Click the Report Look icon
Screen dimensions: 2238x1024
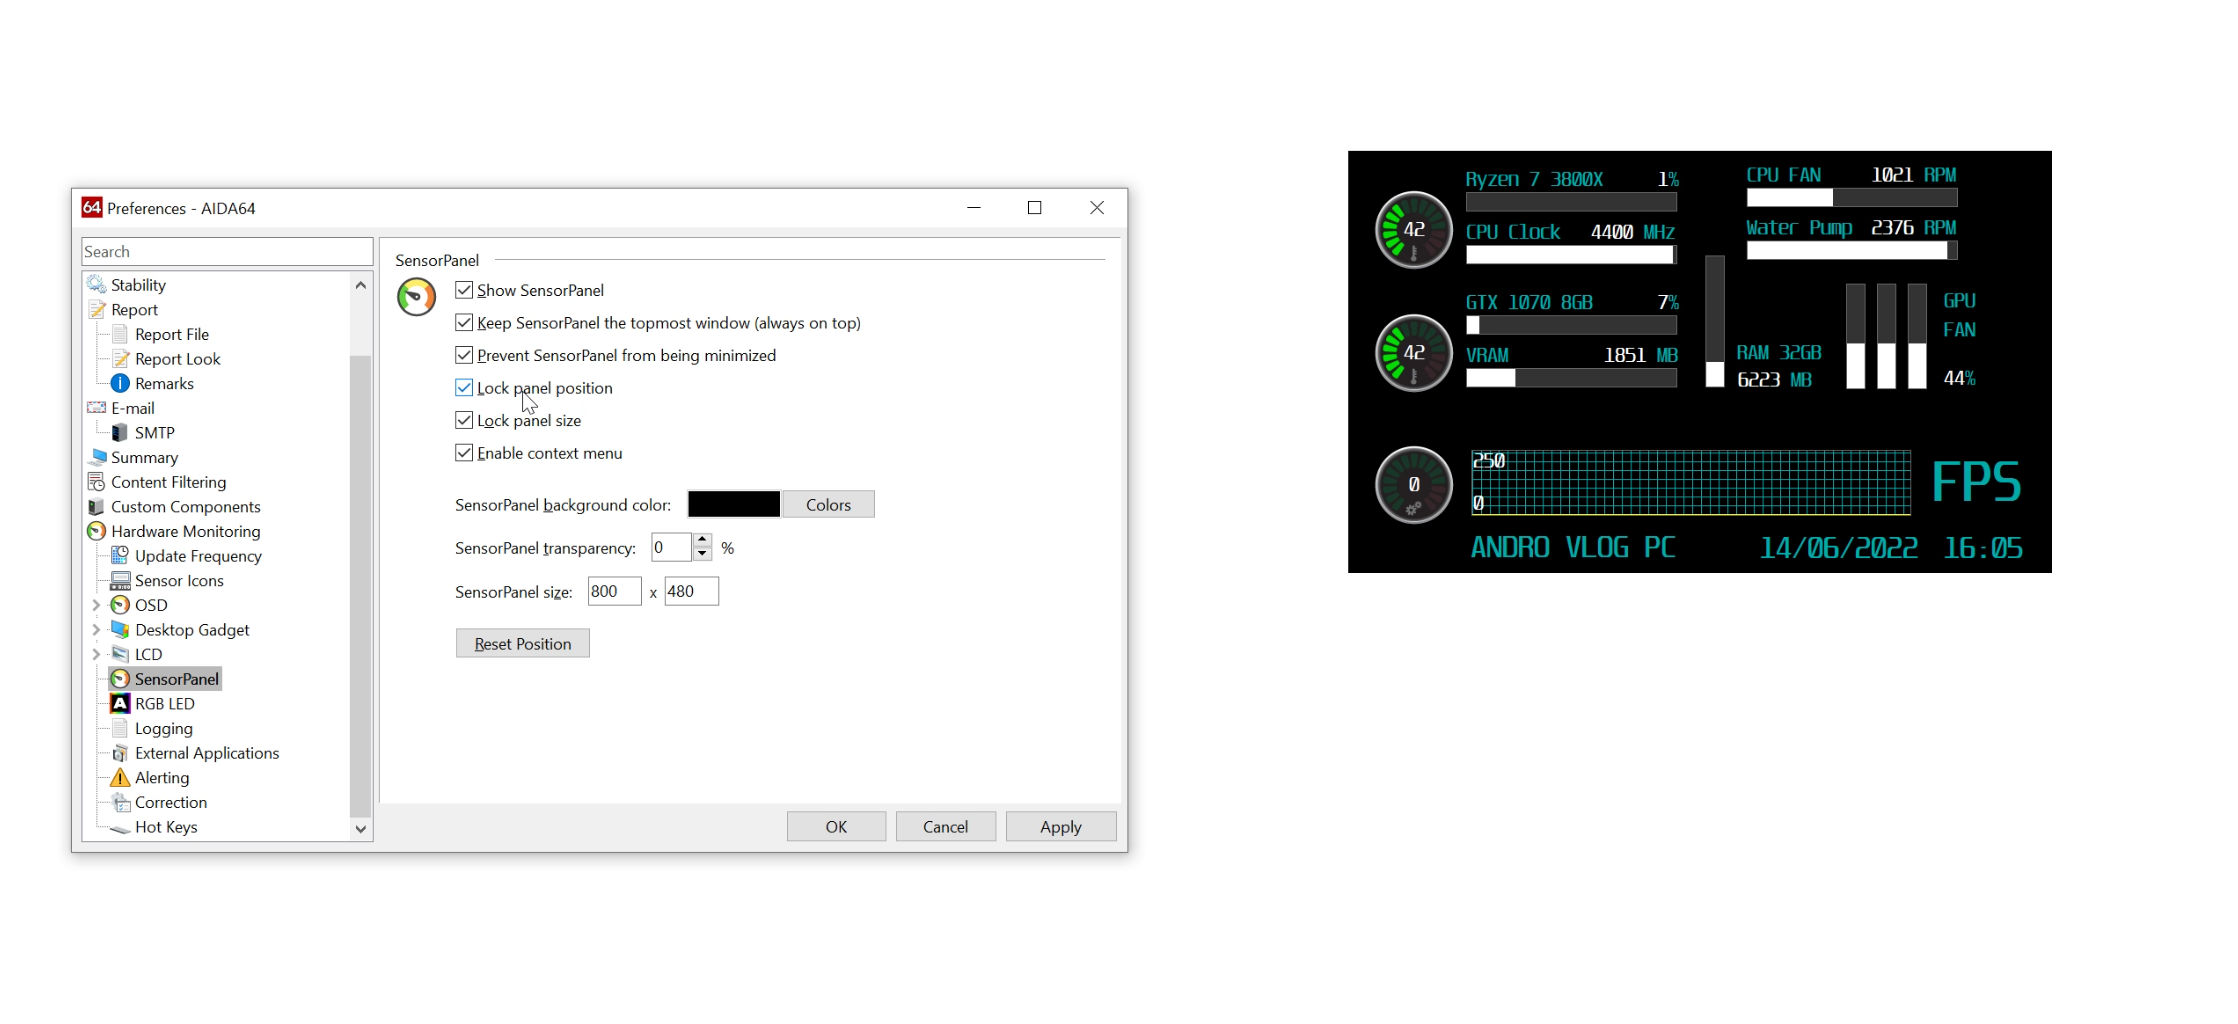click(120, 359)
